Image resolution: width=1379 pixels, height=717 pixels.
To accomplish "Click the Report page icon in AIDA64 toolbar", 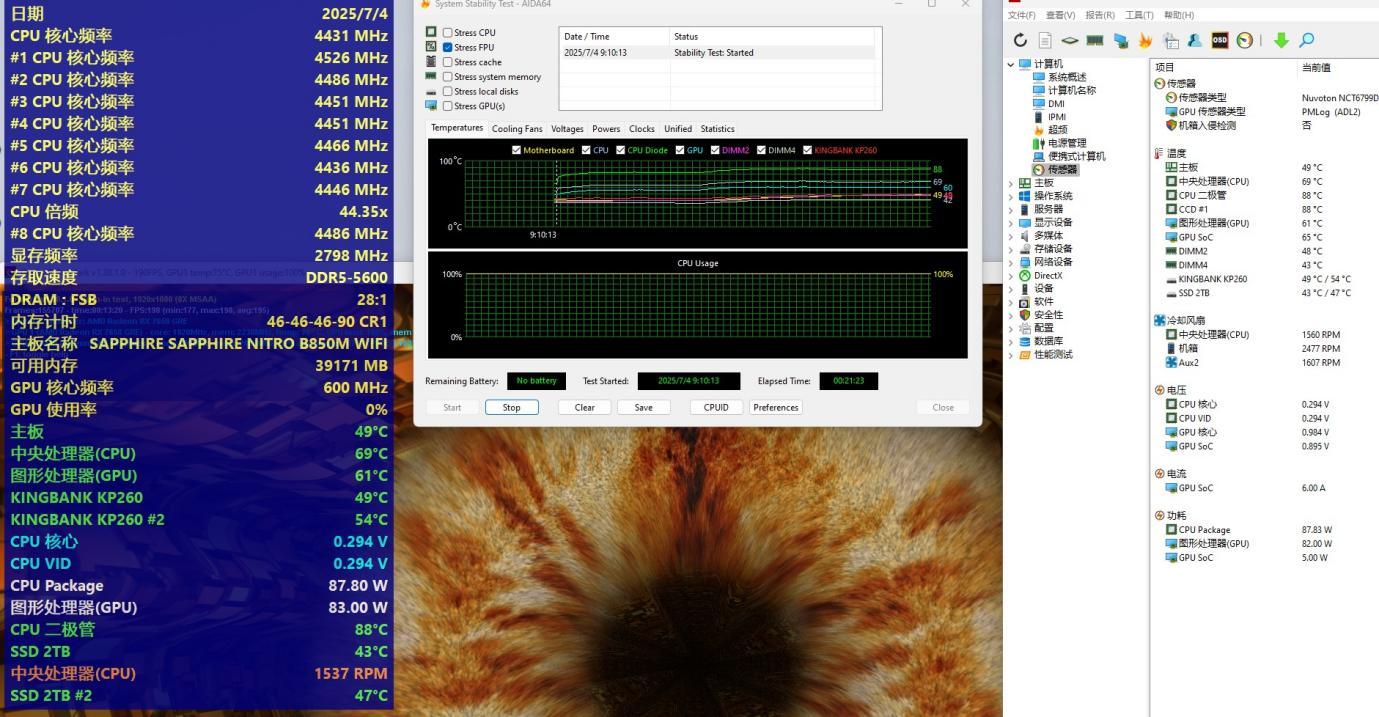I will pyautogui.click(x=1045, y=41).
